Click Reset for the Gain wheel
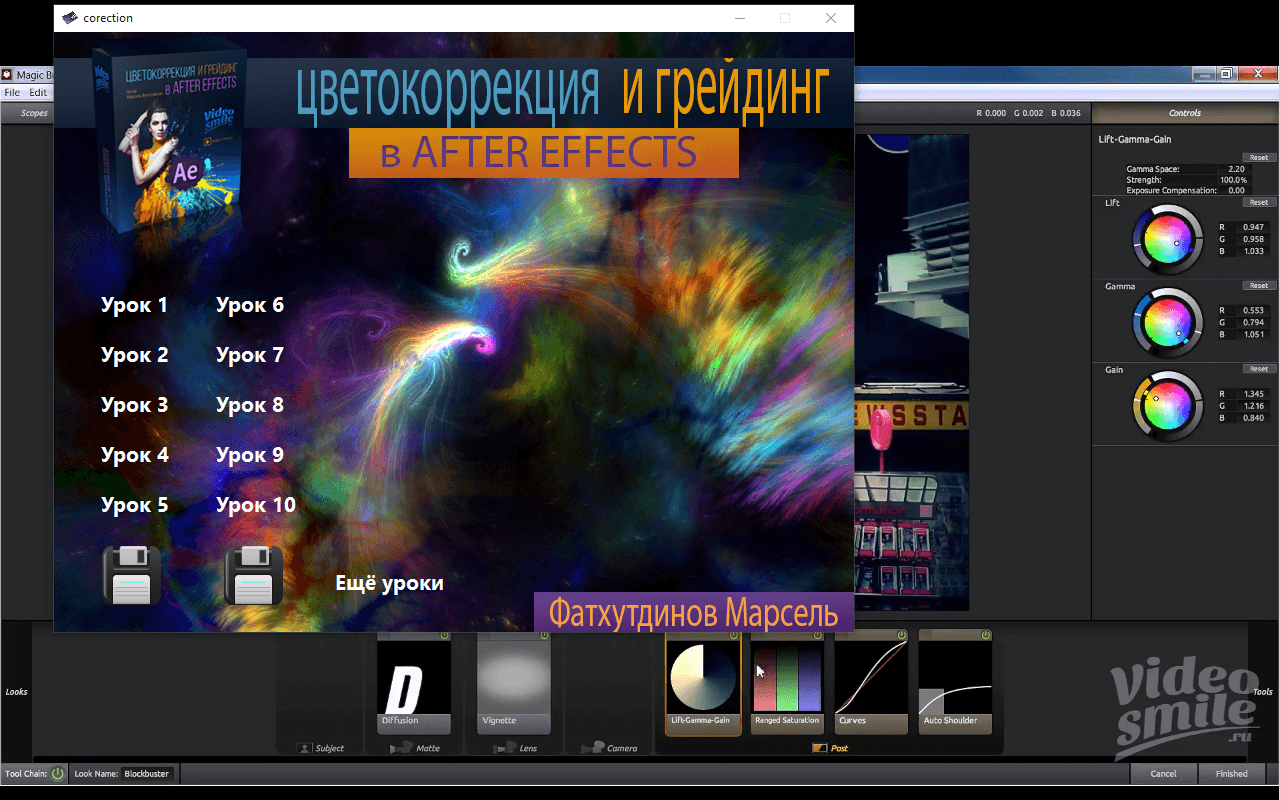 (x=1259, y=368)
